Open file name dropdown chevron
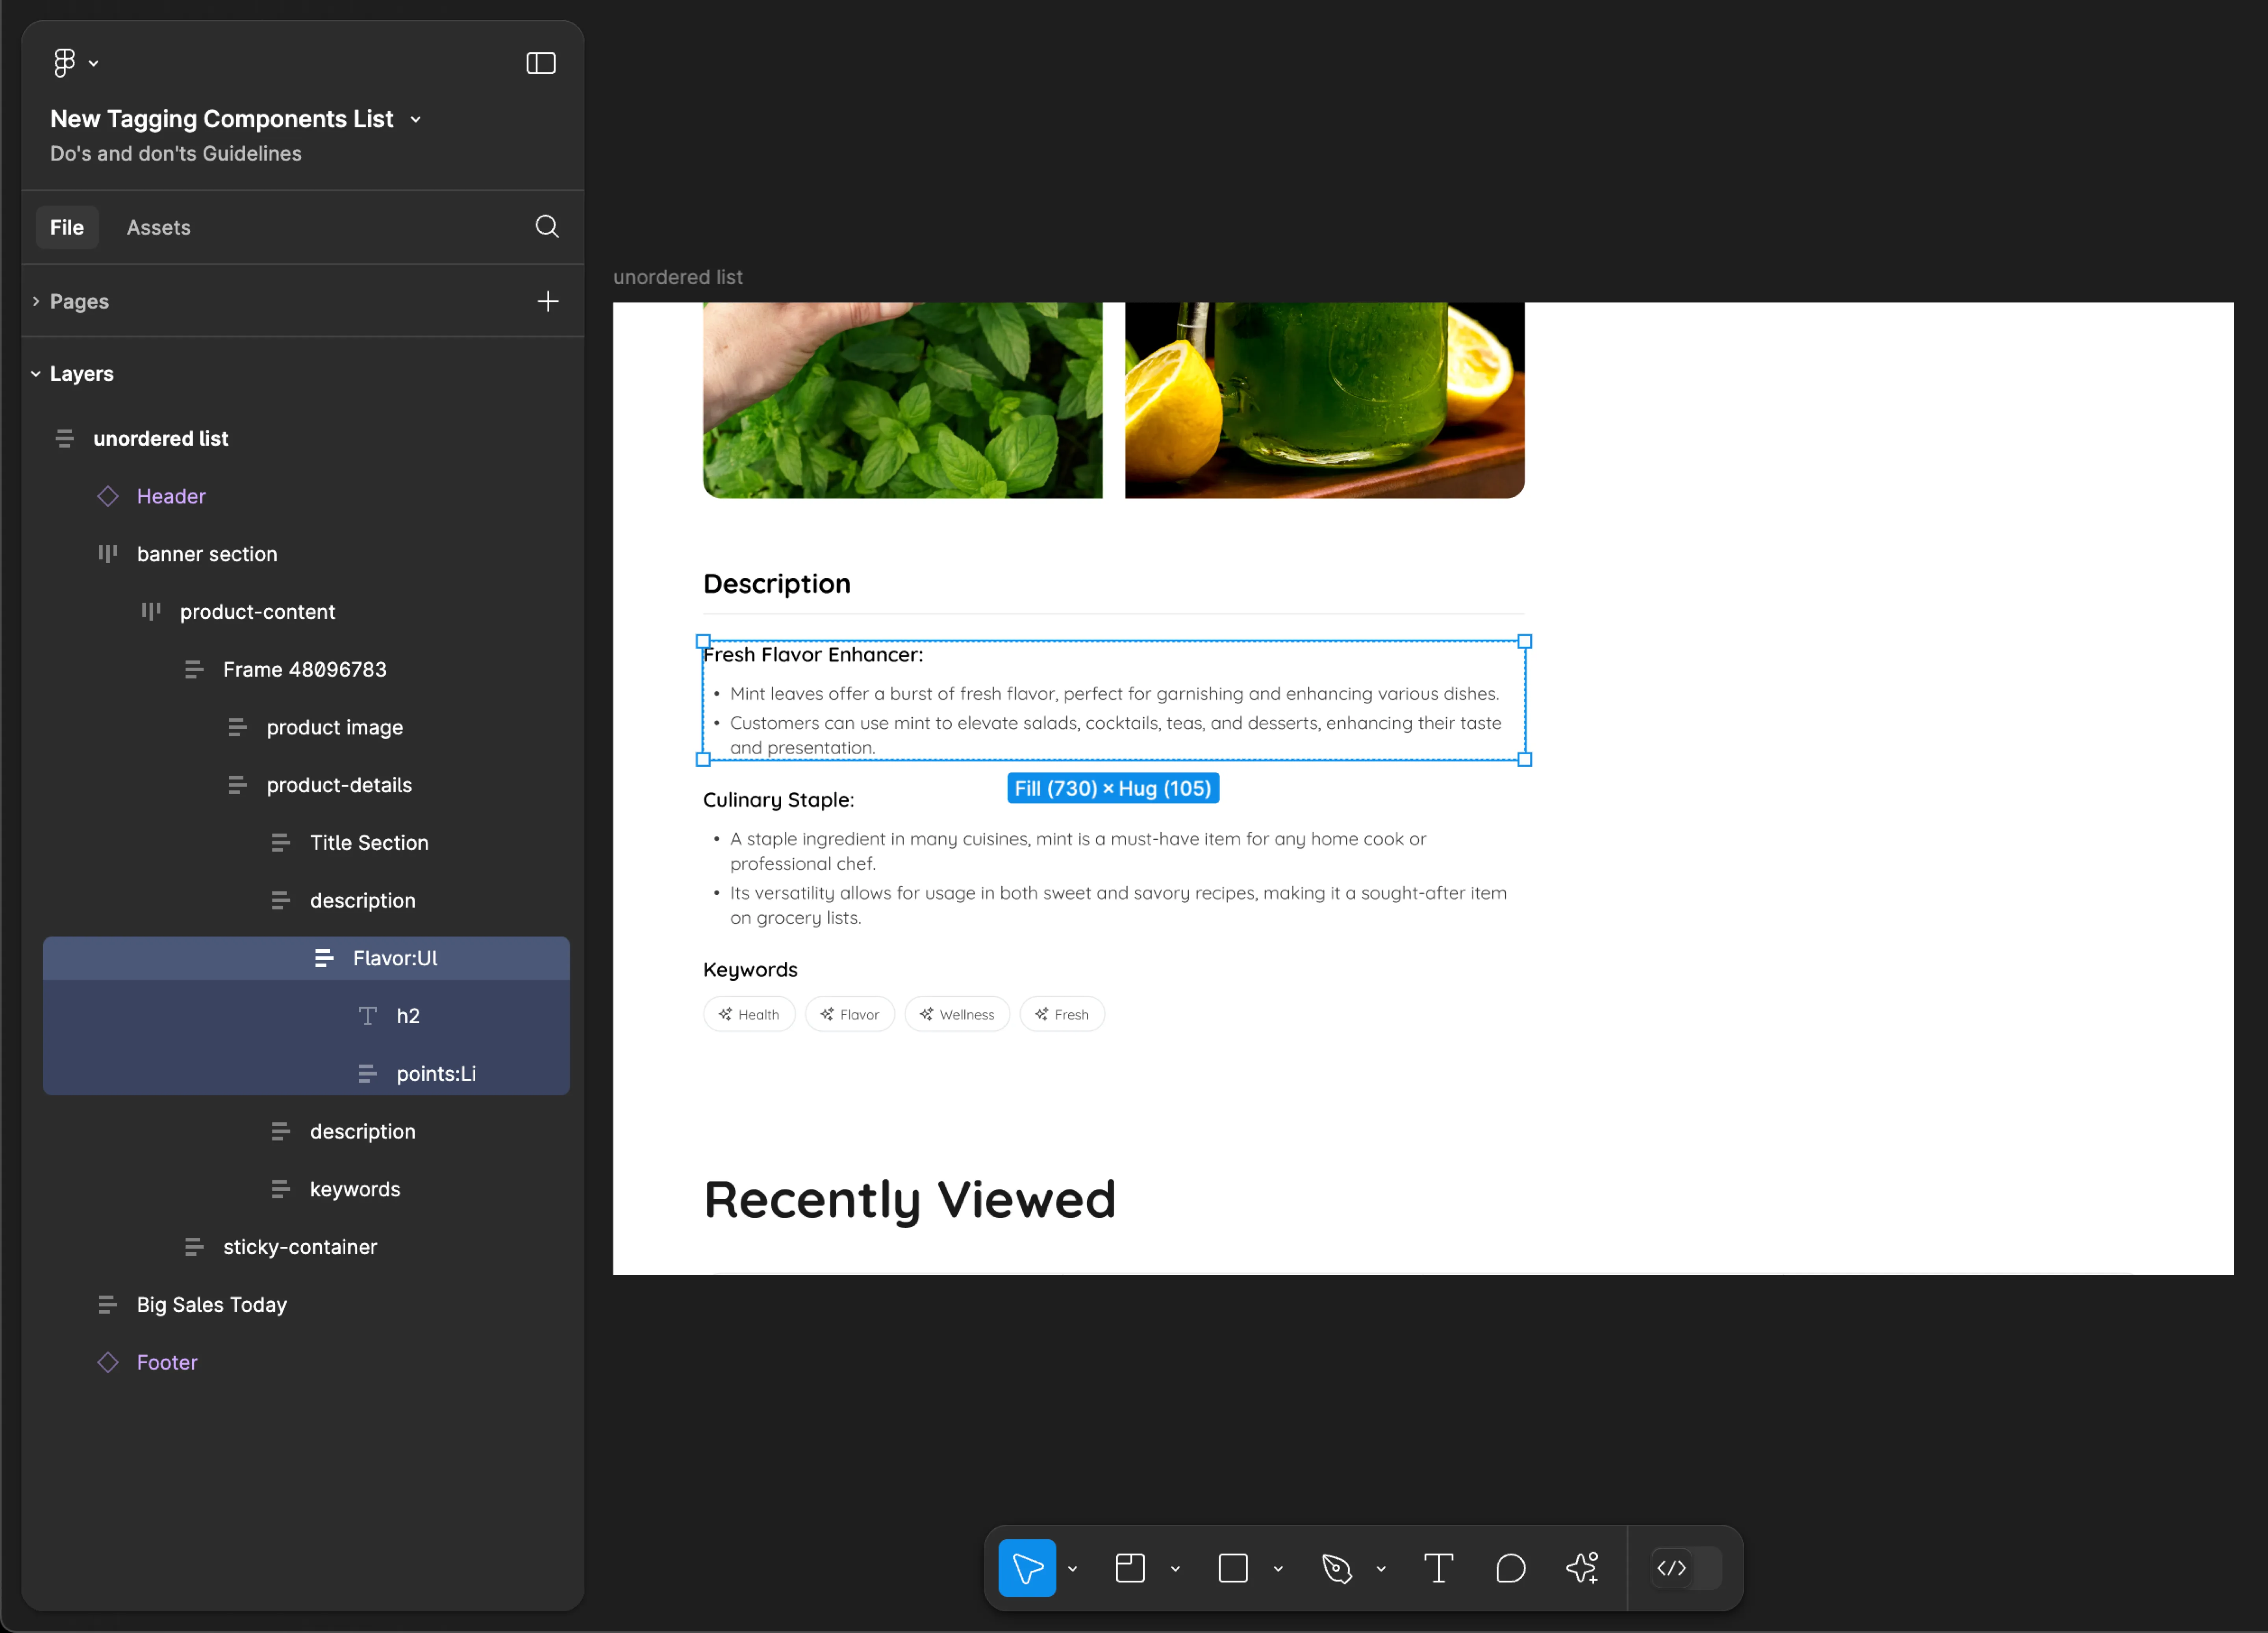The image size is (2268, 1633). point(416,120)
